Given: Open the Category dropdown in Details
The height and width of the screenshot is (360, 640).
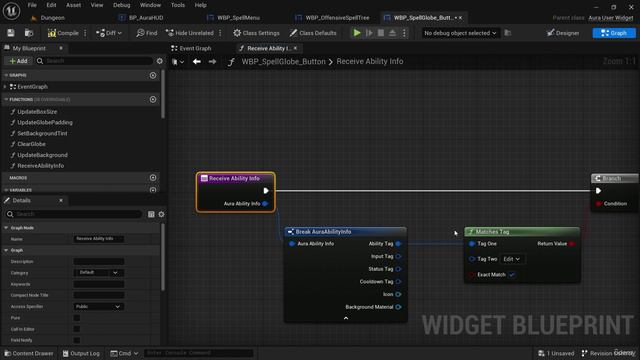Looking at the screenshot, I should pos(98,273).
